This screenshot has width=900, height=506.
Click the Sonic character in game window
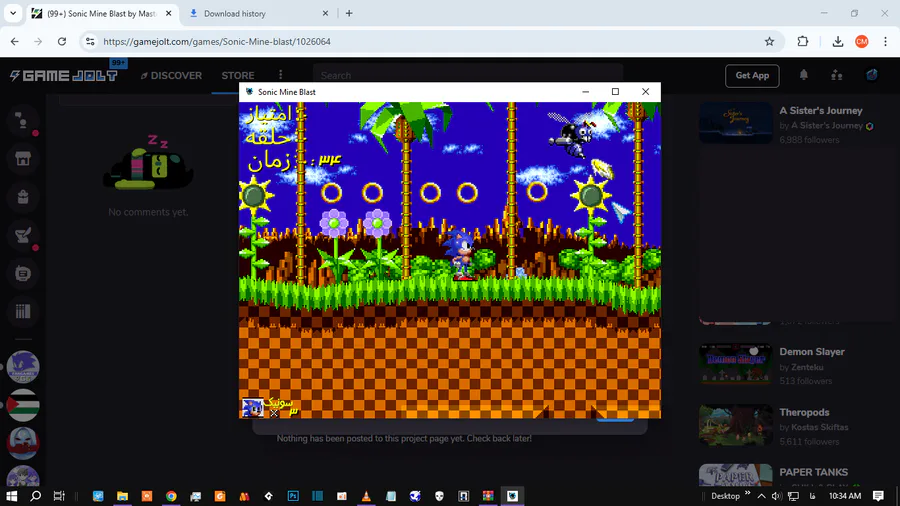coord(461,255)
